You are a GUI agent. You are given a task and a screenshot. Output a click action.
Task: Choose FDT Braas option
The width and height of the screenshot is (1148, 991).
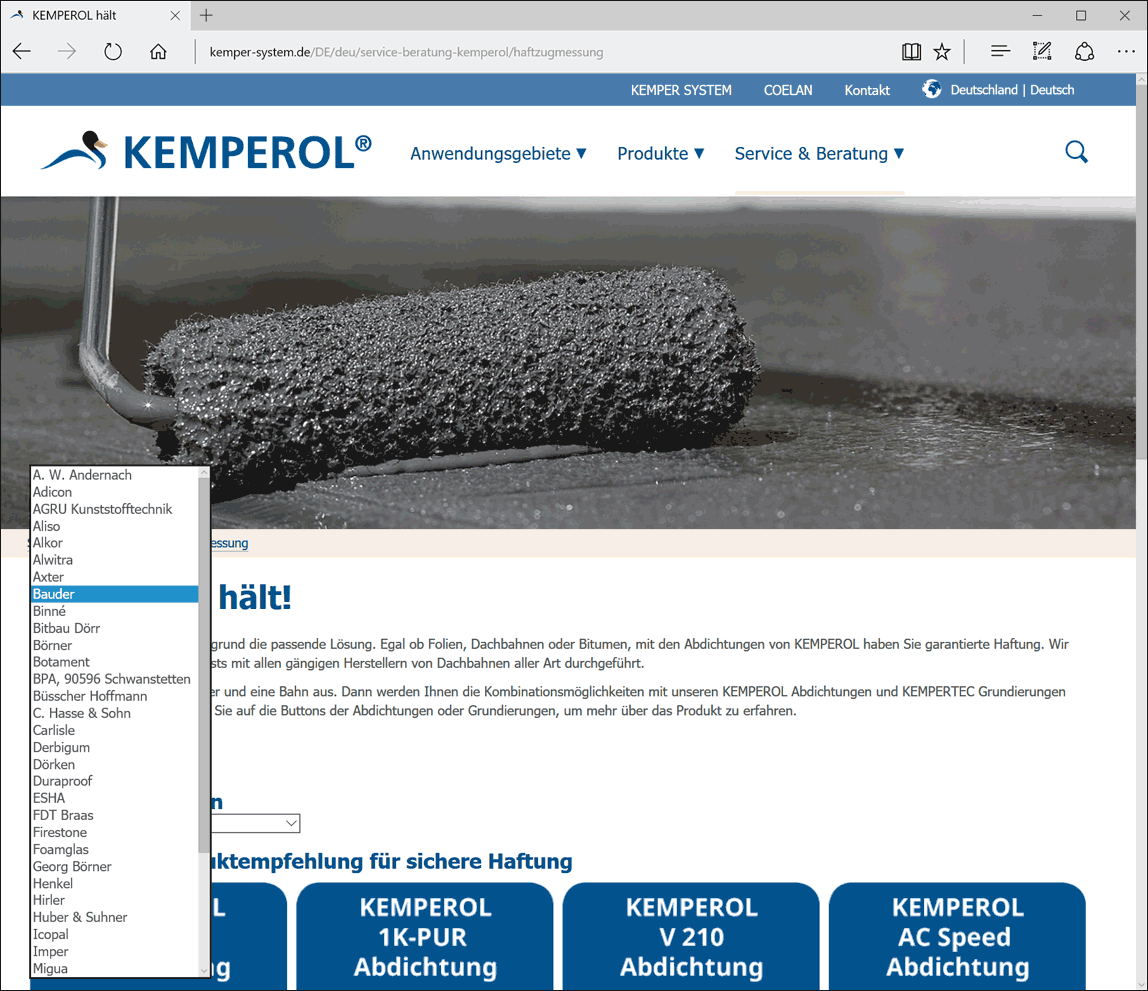pos(115,815)
